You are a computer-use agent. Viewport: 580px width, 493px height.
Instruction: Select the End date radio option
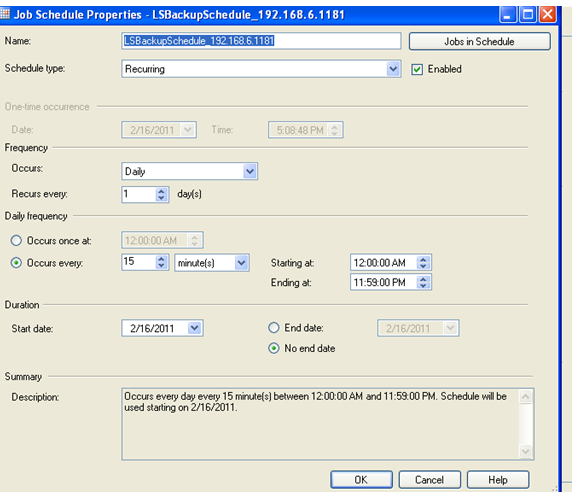coord(274,328)
